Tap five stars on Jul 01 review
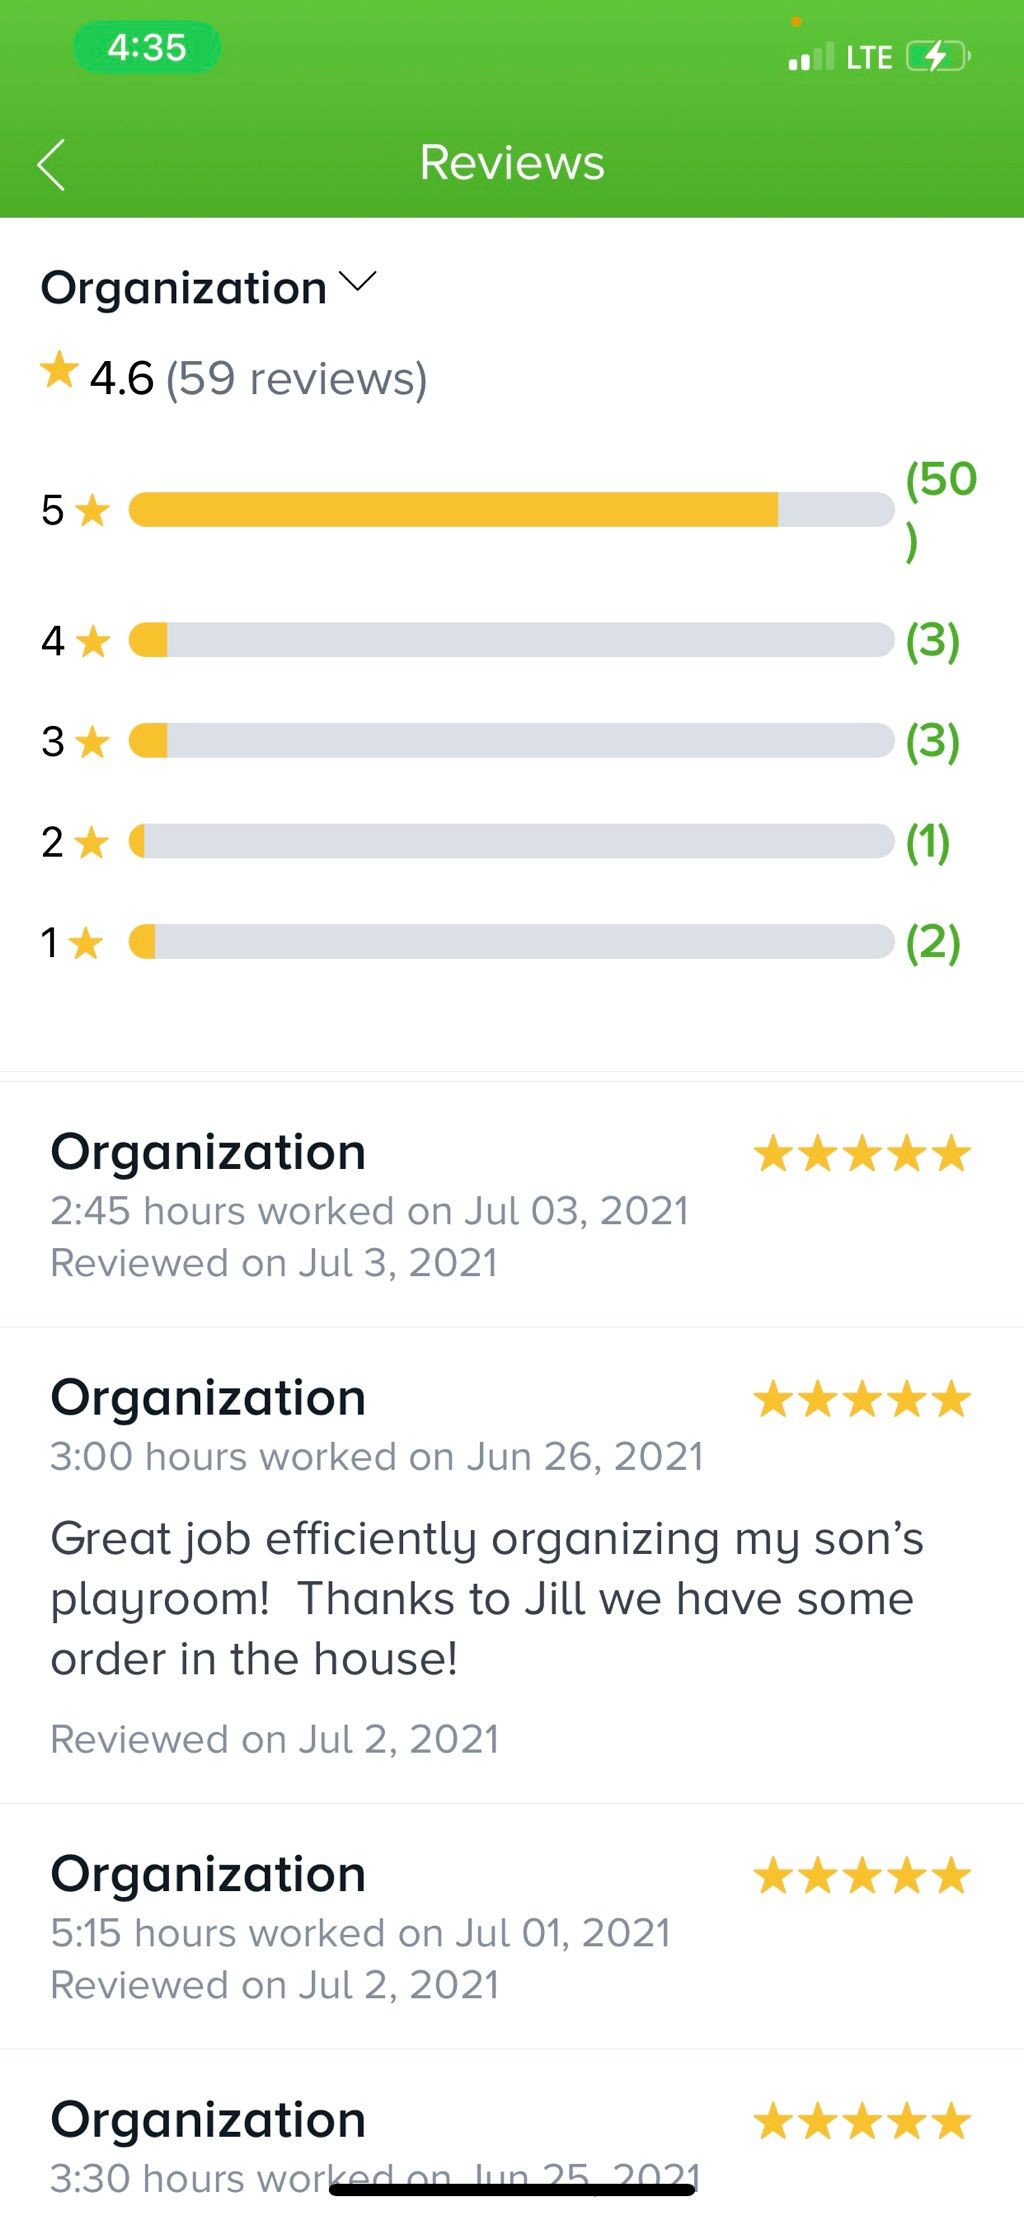The width and height of the screenshot is (1024, 2216). (x=862, y=1876)
